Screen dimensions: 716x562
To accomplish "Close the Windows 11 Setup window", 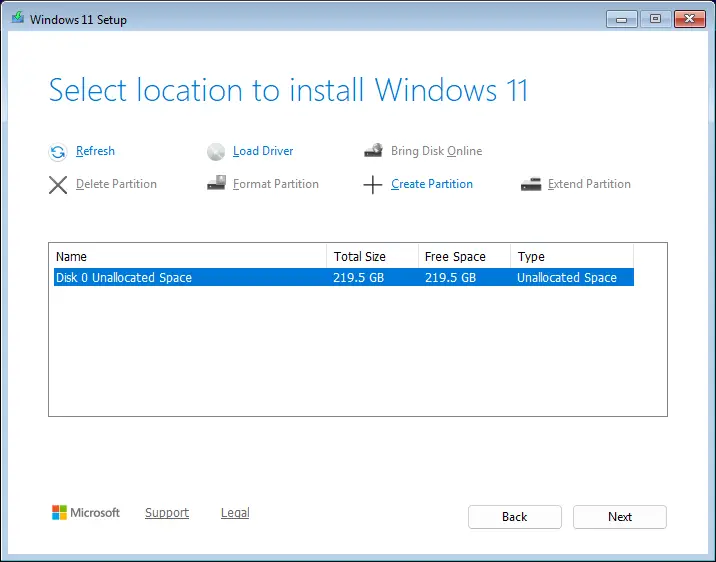I will point(690,19).
